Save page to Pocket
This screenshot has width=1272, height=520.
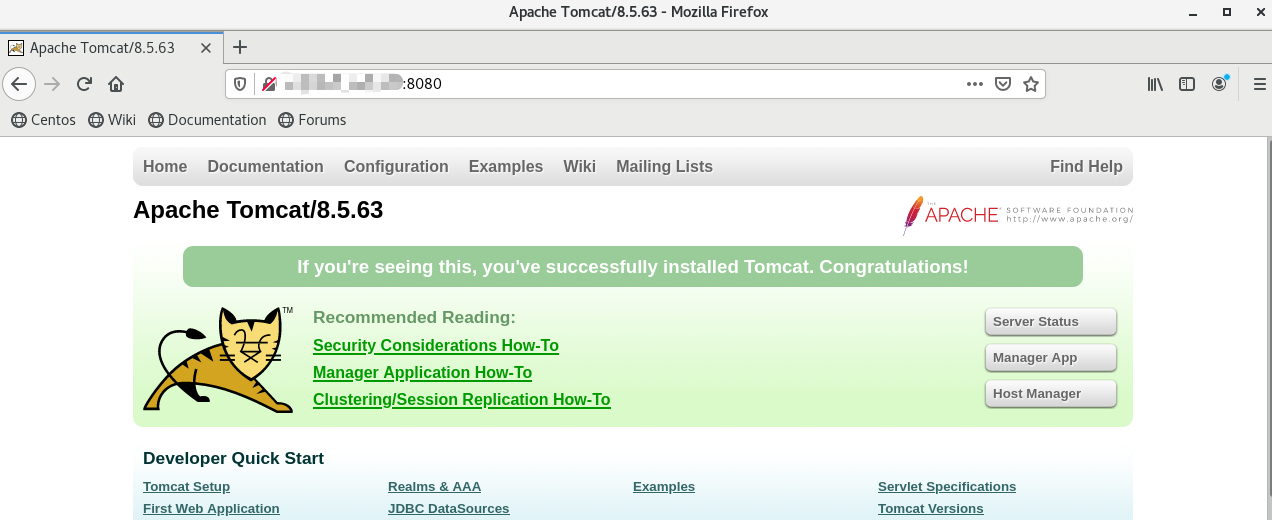point(1003,84)
